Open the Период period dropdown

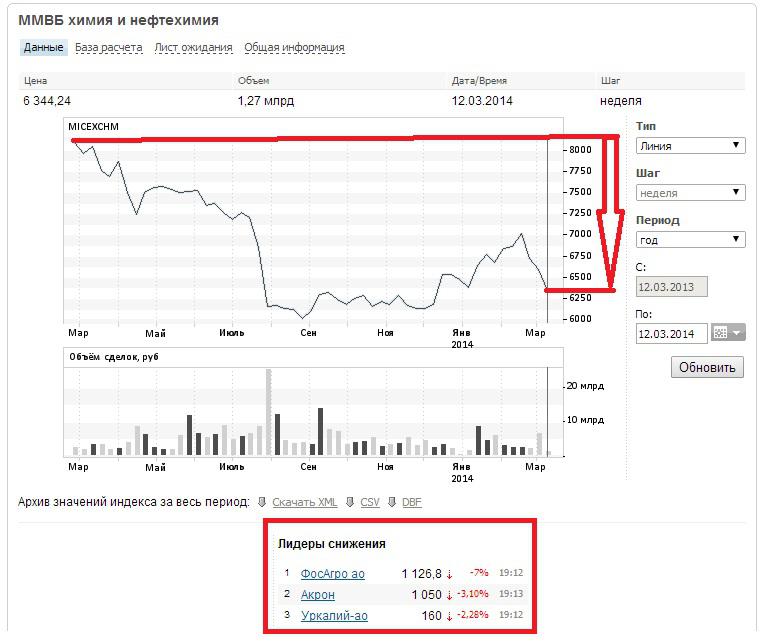[x=690, y=239]
